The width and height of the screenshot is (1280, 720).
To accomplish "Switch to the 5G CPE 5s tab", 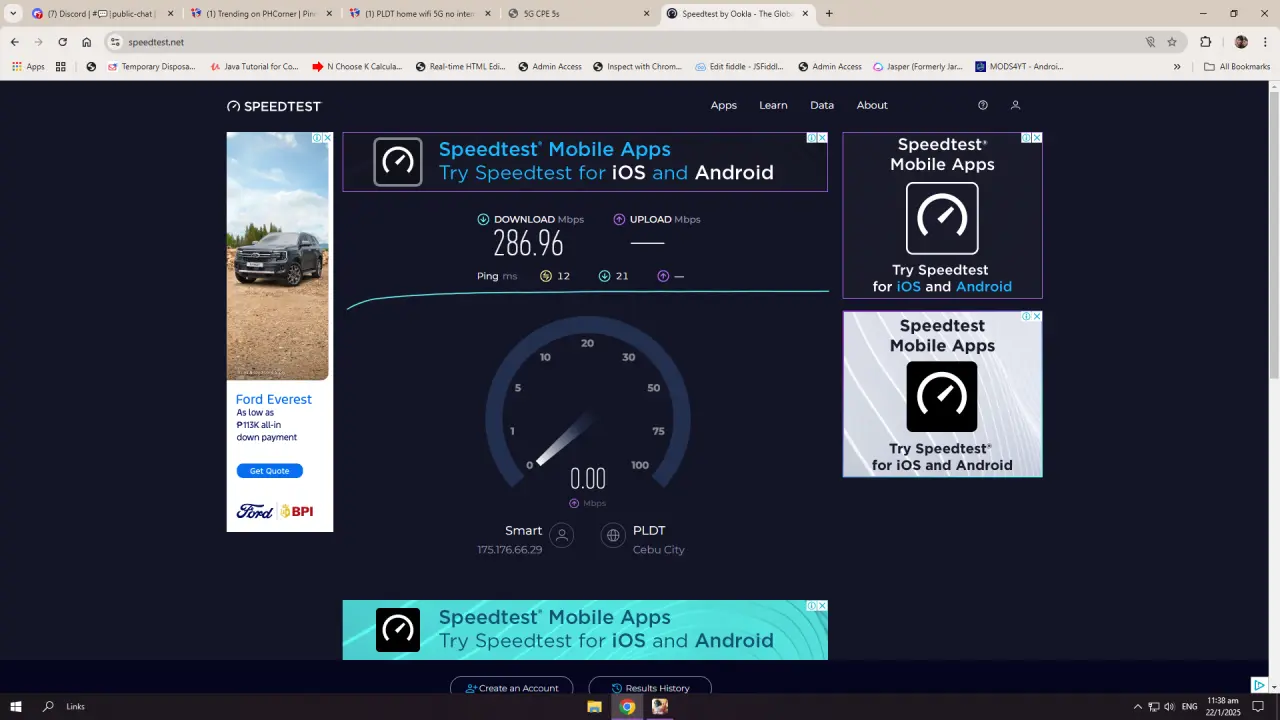I will click(x=580, y=14).
